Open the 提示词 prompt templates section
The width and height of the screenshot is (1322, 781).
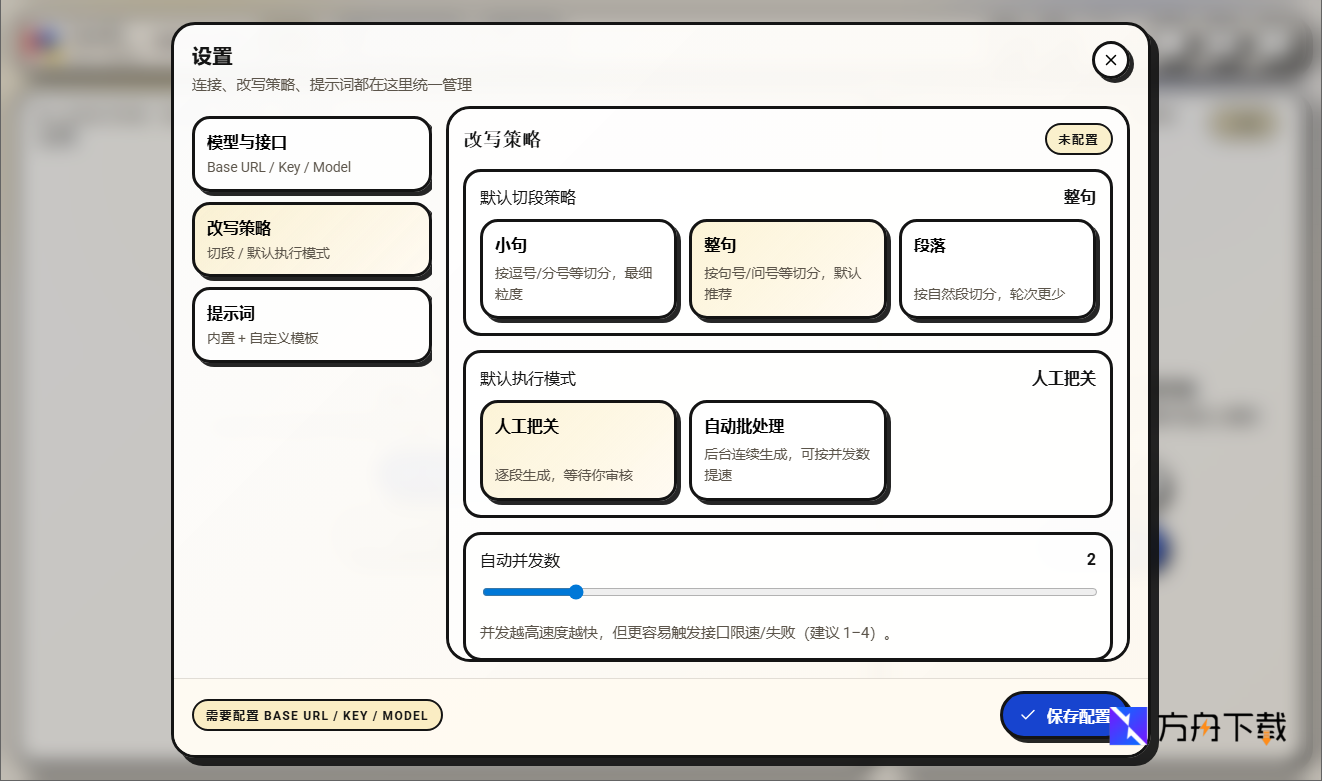coord(311,324)
